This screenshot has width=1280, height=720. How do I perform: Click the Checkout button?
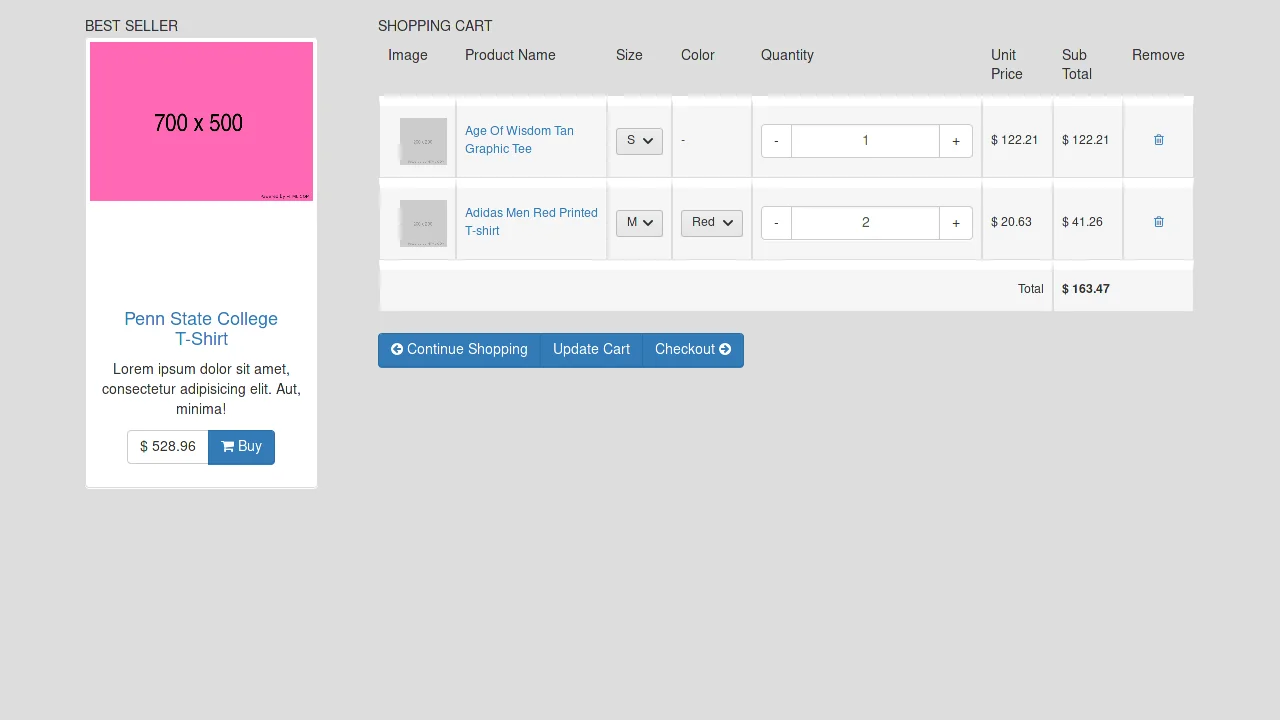click(692, 349)
